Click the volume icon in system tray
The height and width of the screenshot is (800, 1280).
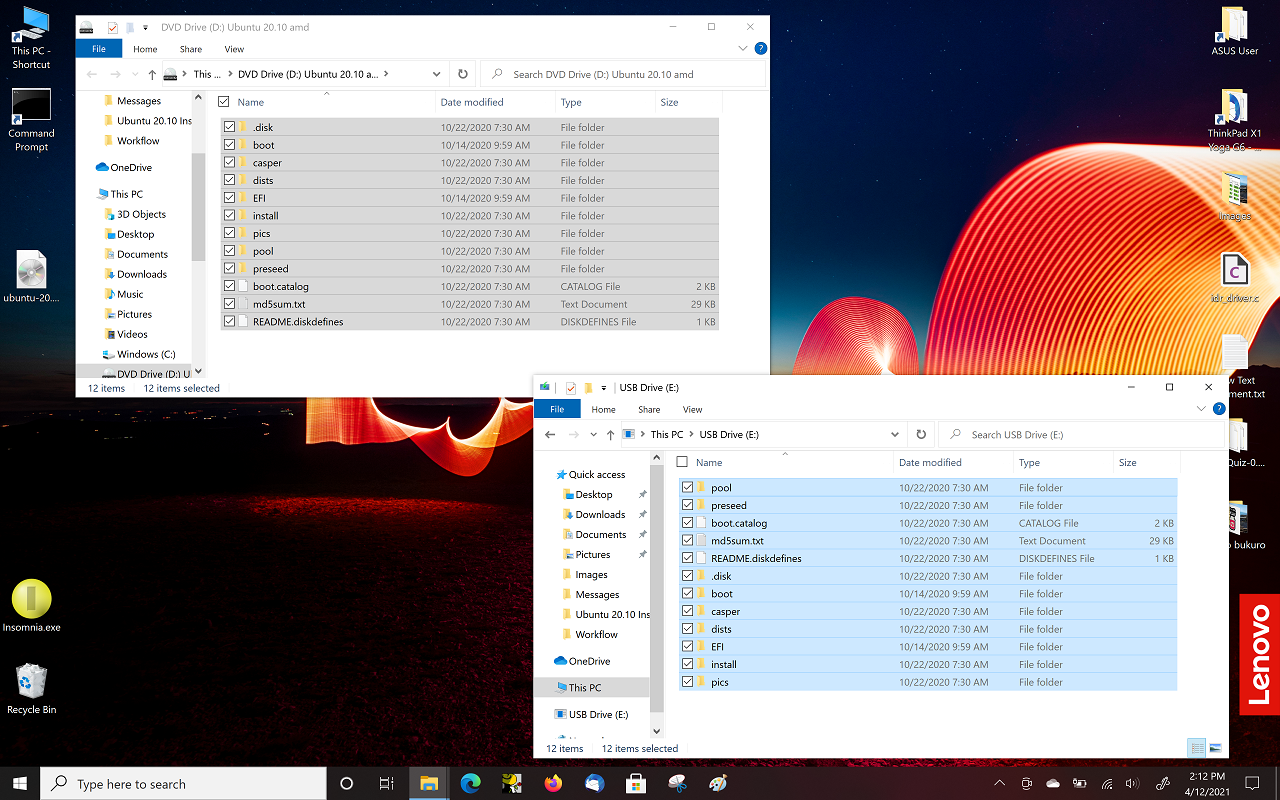[1132, 784]
